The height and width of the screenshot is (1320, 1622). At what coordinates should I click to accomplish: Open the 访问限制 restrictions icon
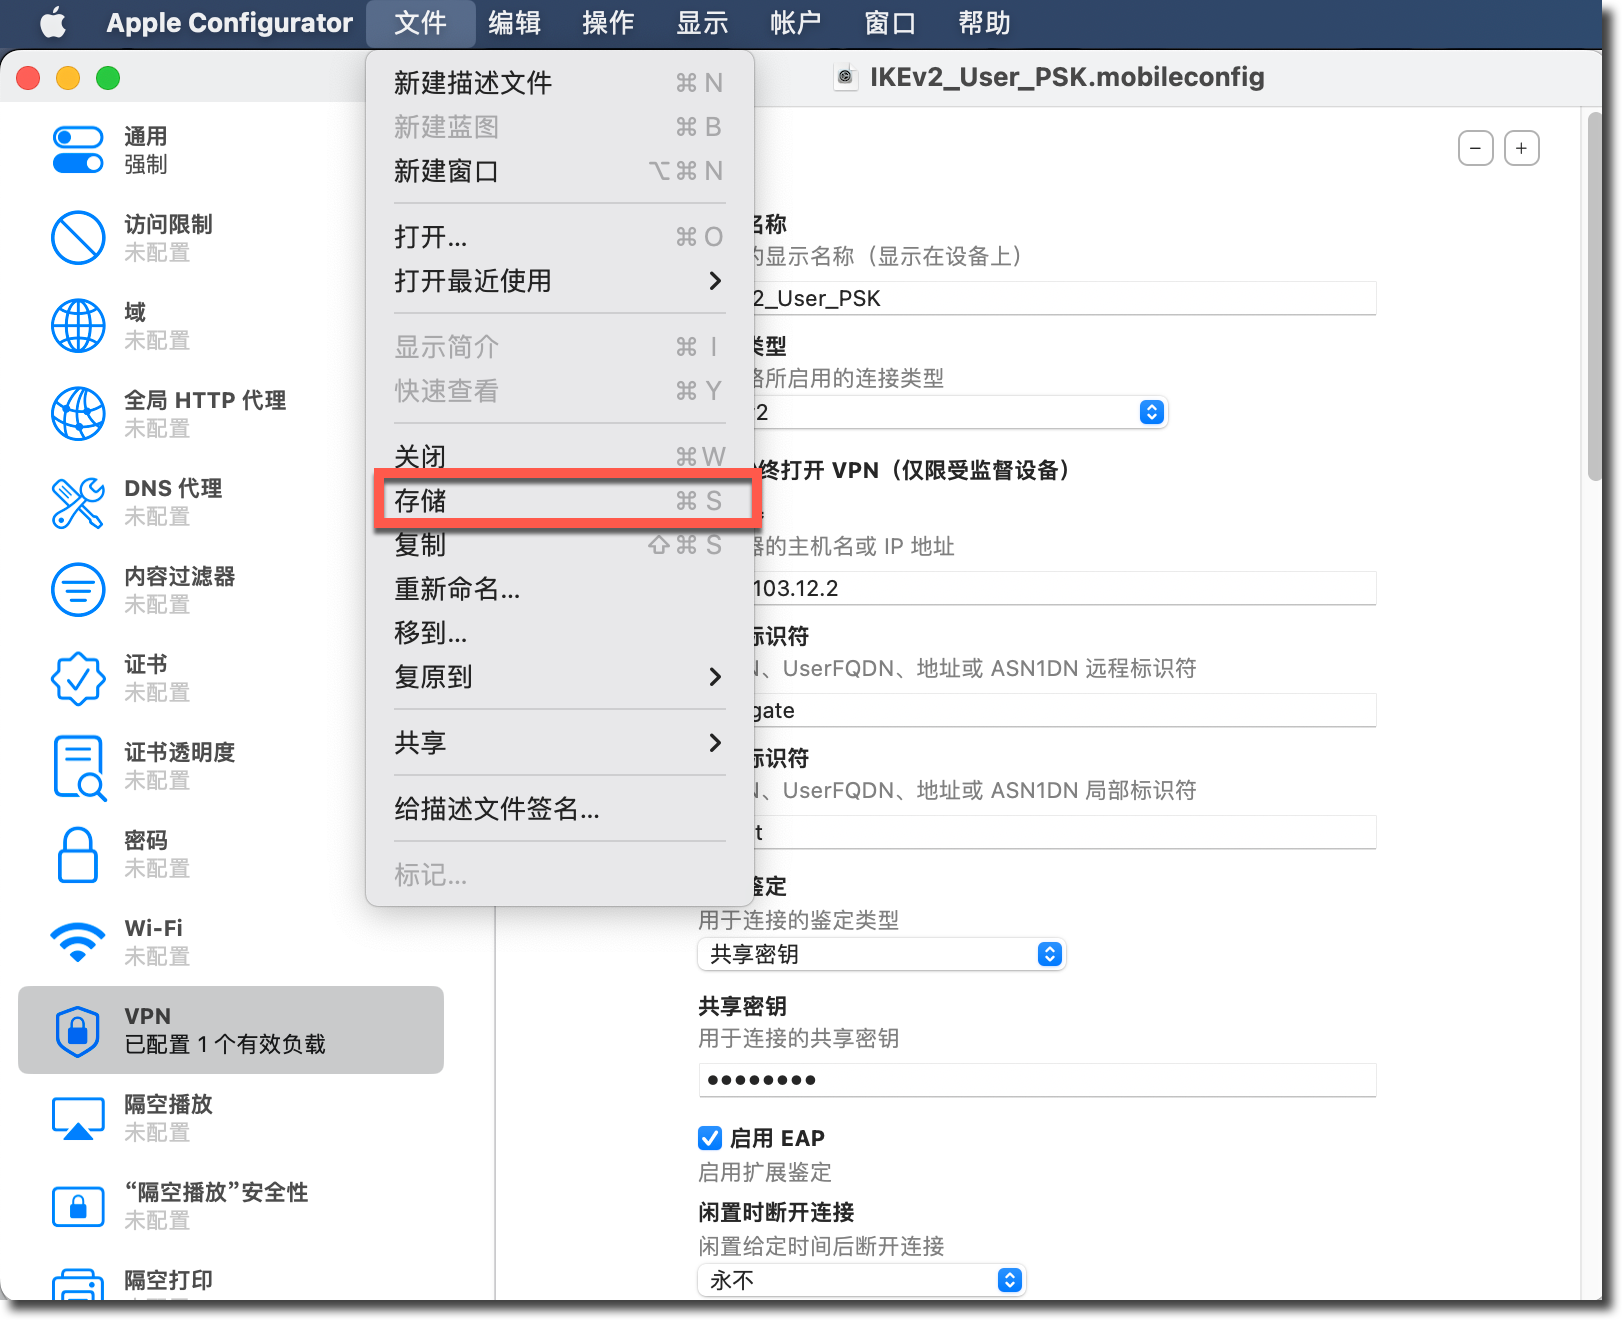(78, 238)
